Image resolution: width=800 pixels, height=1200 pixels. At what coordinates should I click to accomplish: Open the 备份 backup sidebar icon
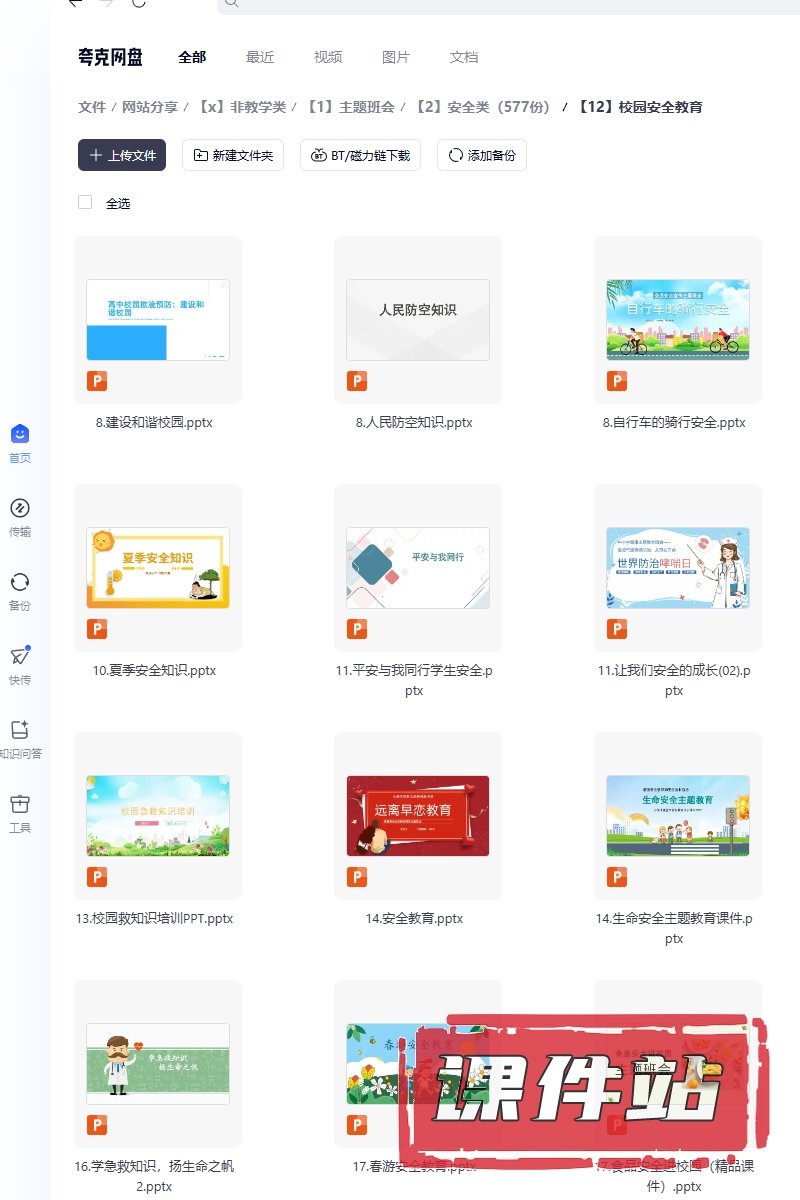point(20,582)
